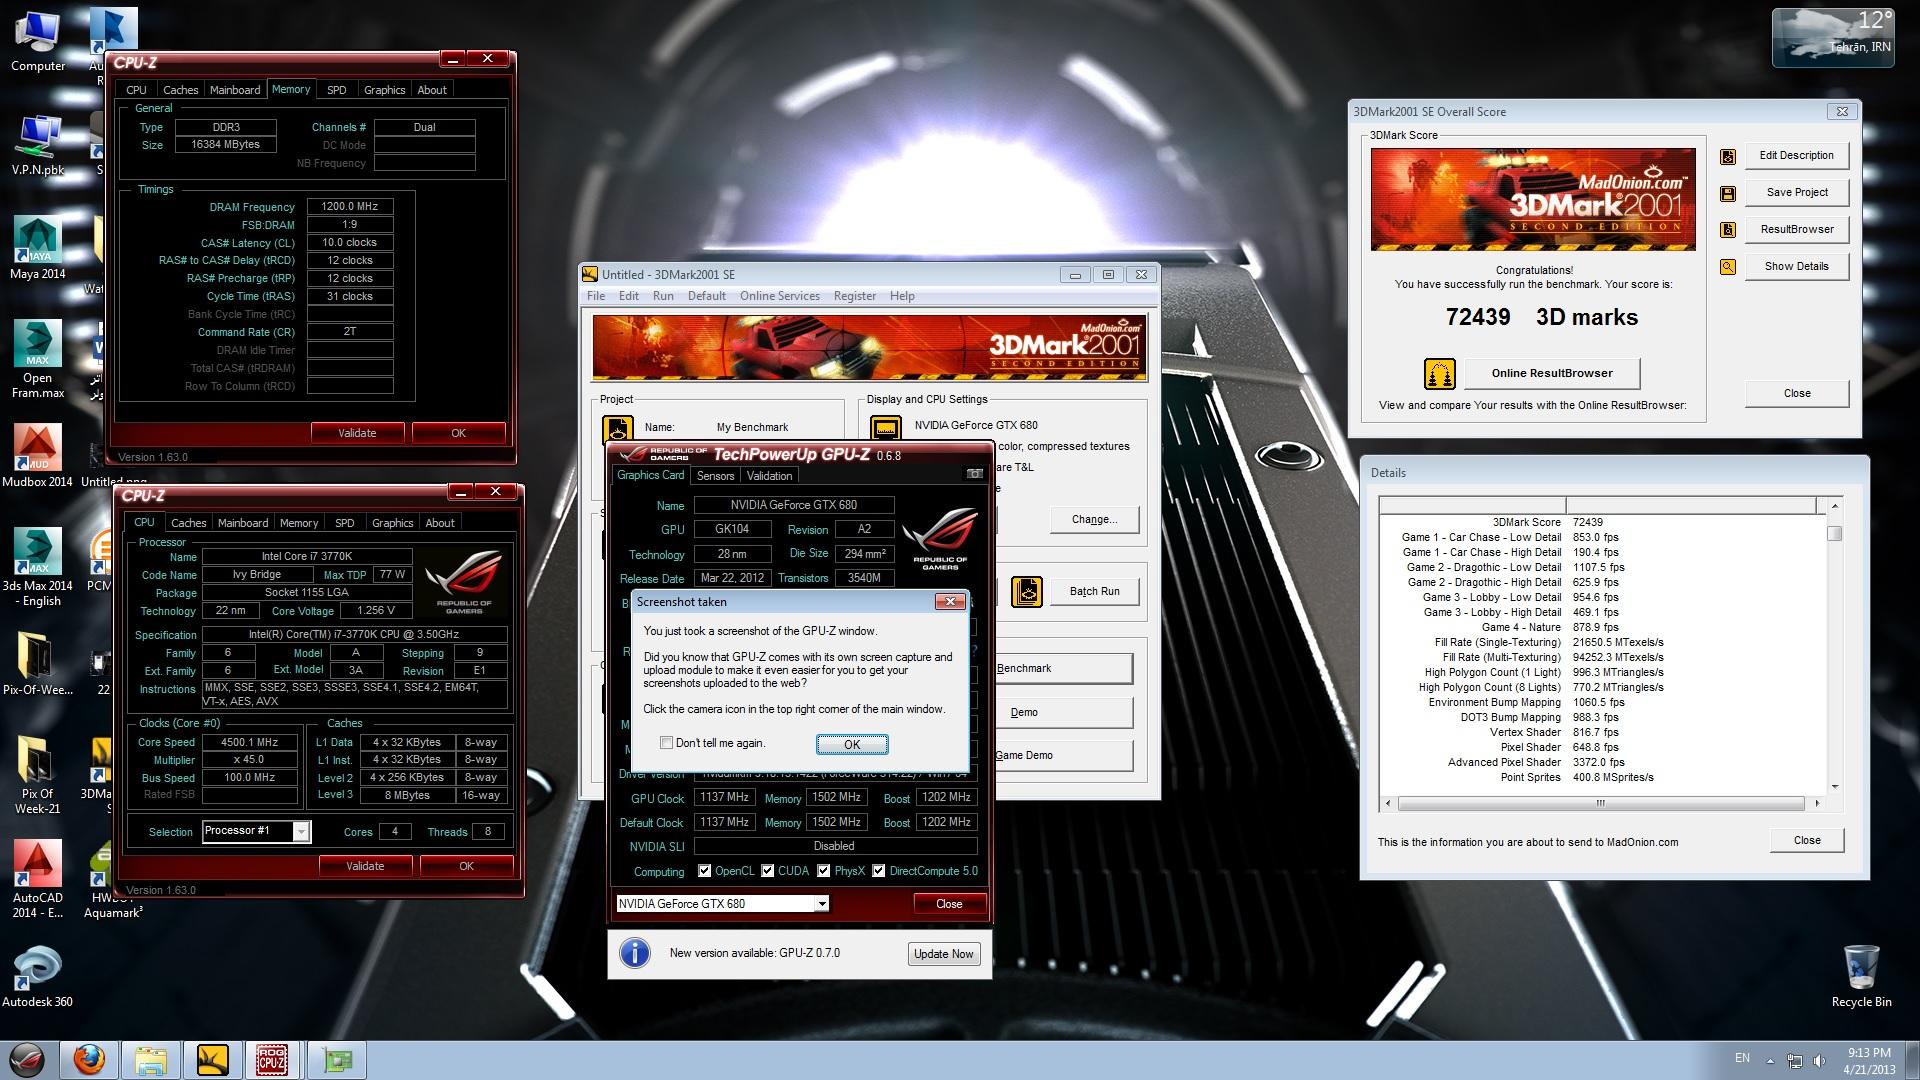Launch Maya 2014 from desktop
Image resolution: width=1920 pixels, height=1080 pixels.
tap(38, 248)
